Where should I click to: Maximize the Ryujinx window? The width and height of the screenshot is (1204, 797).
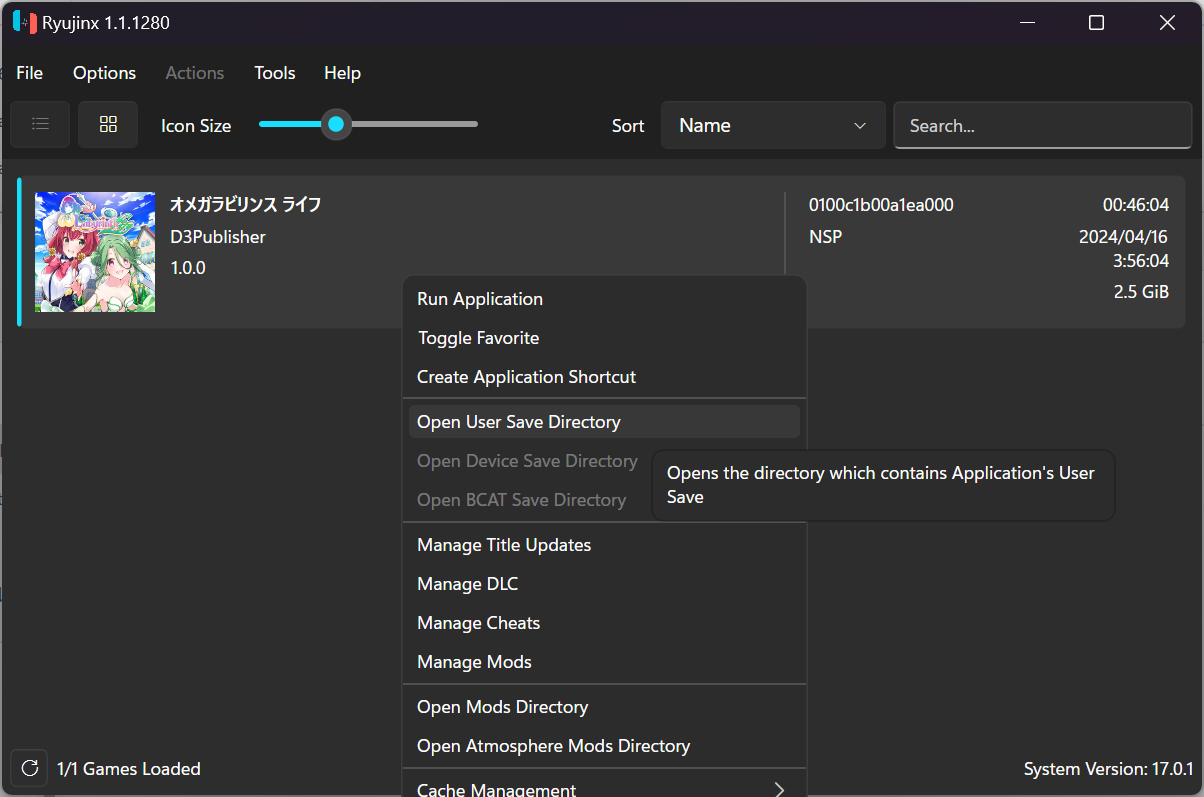point(1097,23)
